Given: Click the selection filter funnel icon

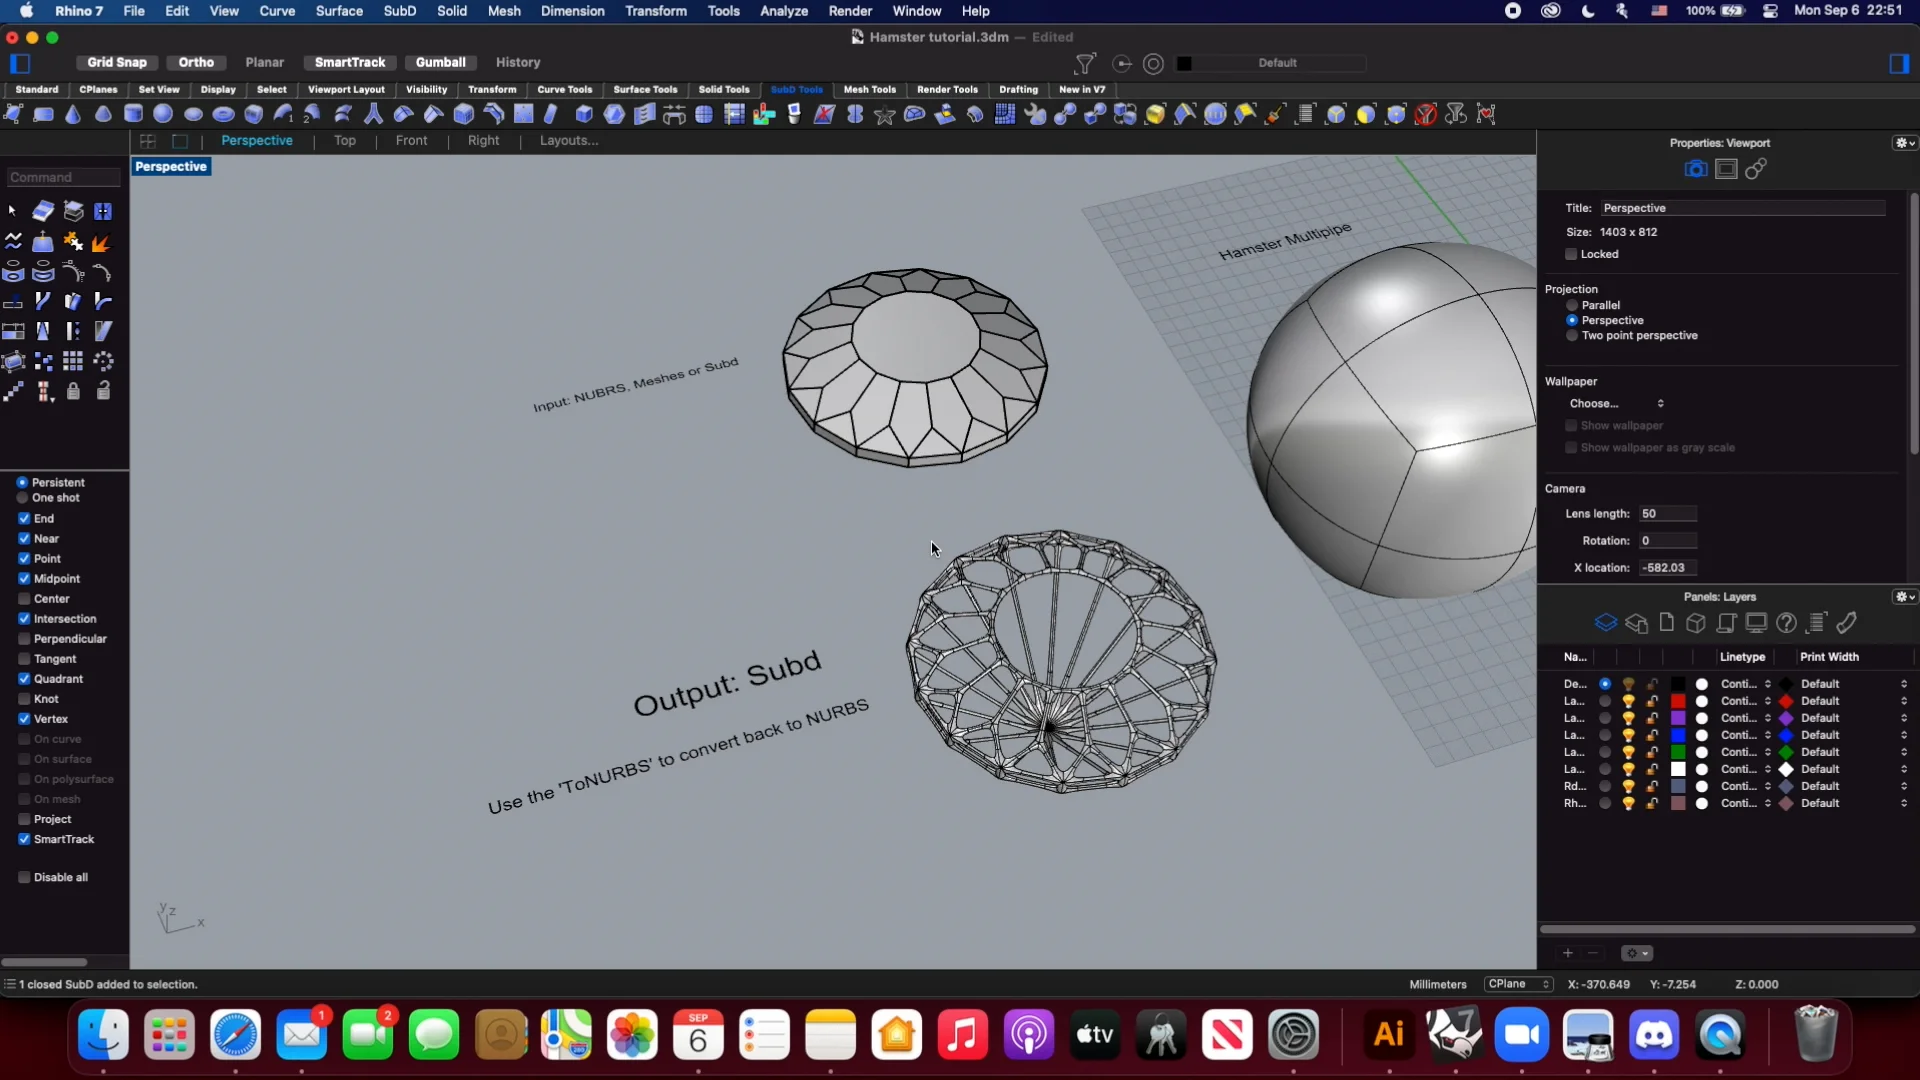Looking at the screenshot, I should coord(1084,63).
